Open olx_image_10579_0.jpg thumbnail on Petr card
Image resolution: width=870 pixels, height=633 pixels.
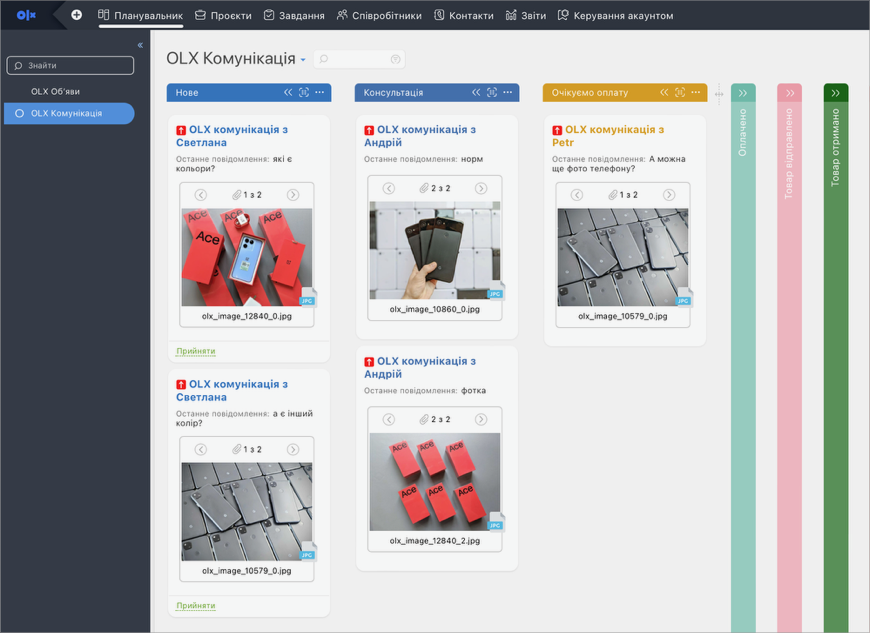pyautogui.click(x=623, y=257)
